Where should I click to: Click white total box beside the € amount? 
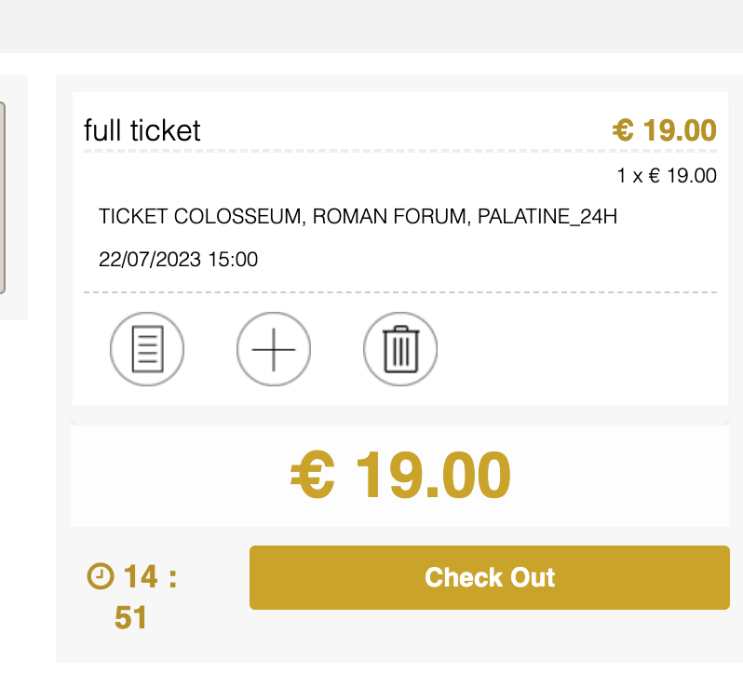coord(616,476)
